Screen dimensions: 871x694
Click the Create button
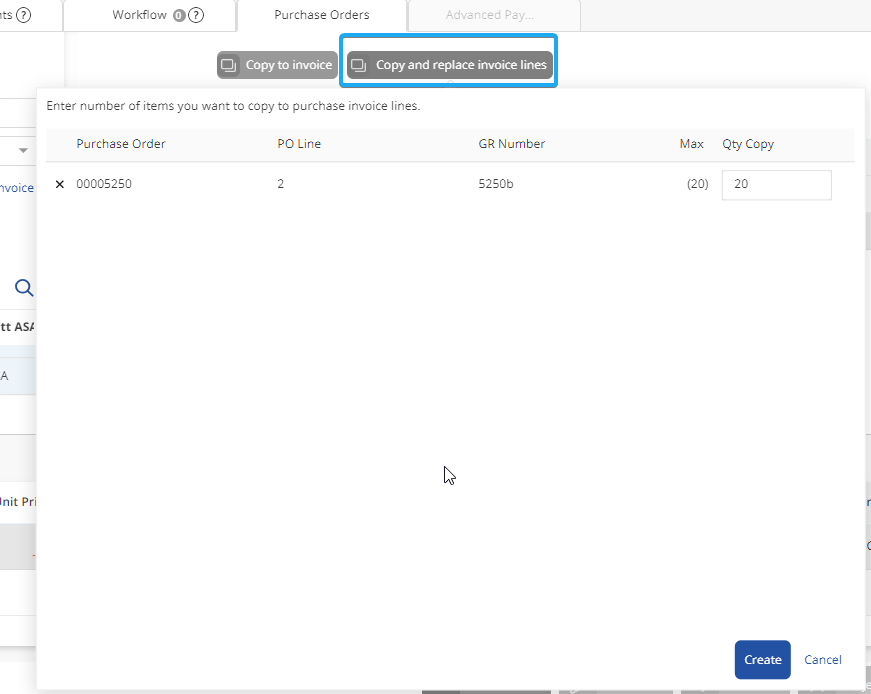click(762, 660)
